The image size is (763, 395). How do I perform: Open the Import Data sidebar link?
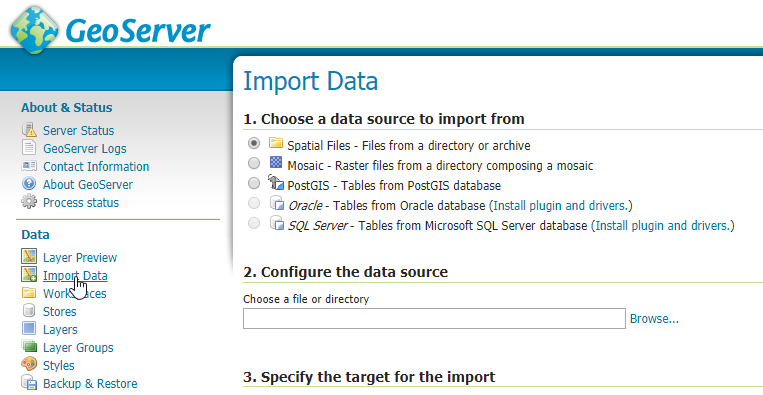75,276
